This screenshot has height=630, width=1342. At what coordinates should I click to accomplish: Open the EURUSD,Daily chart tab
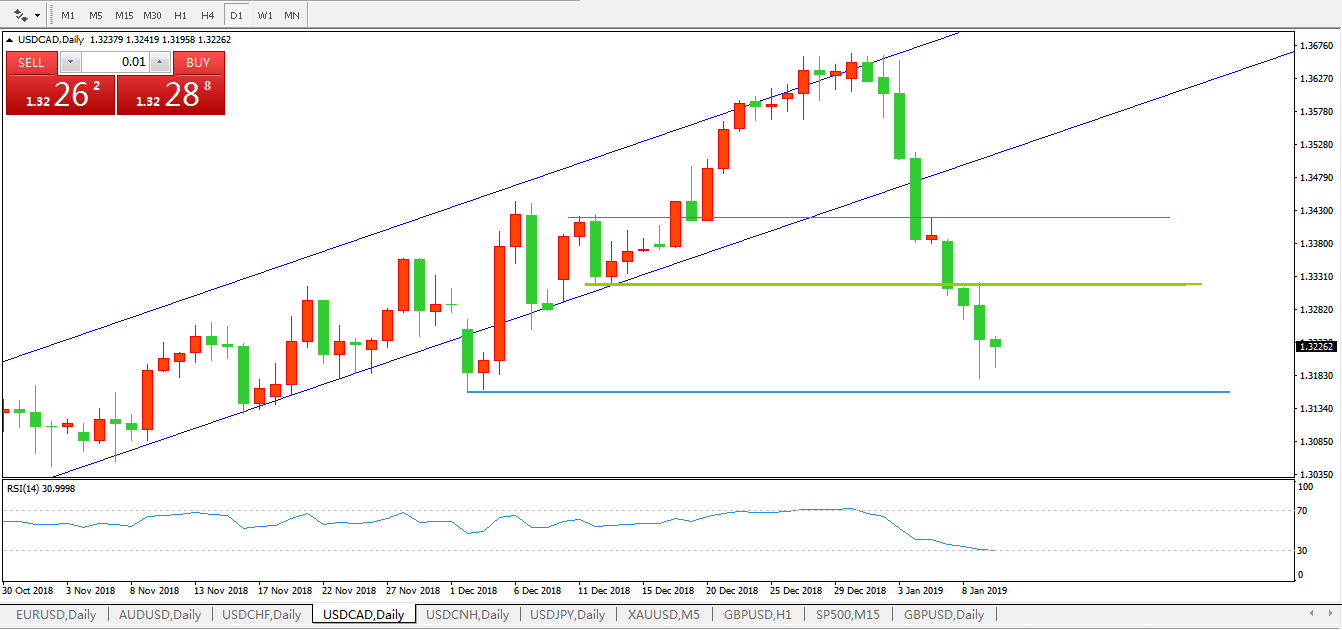55,615
